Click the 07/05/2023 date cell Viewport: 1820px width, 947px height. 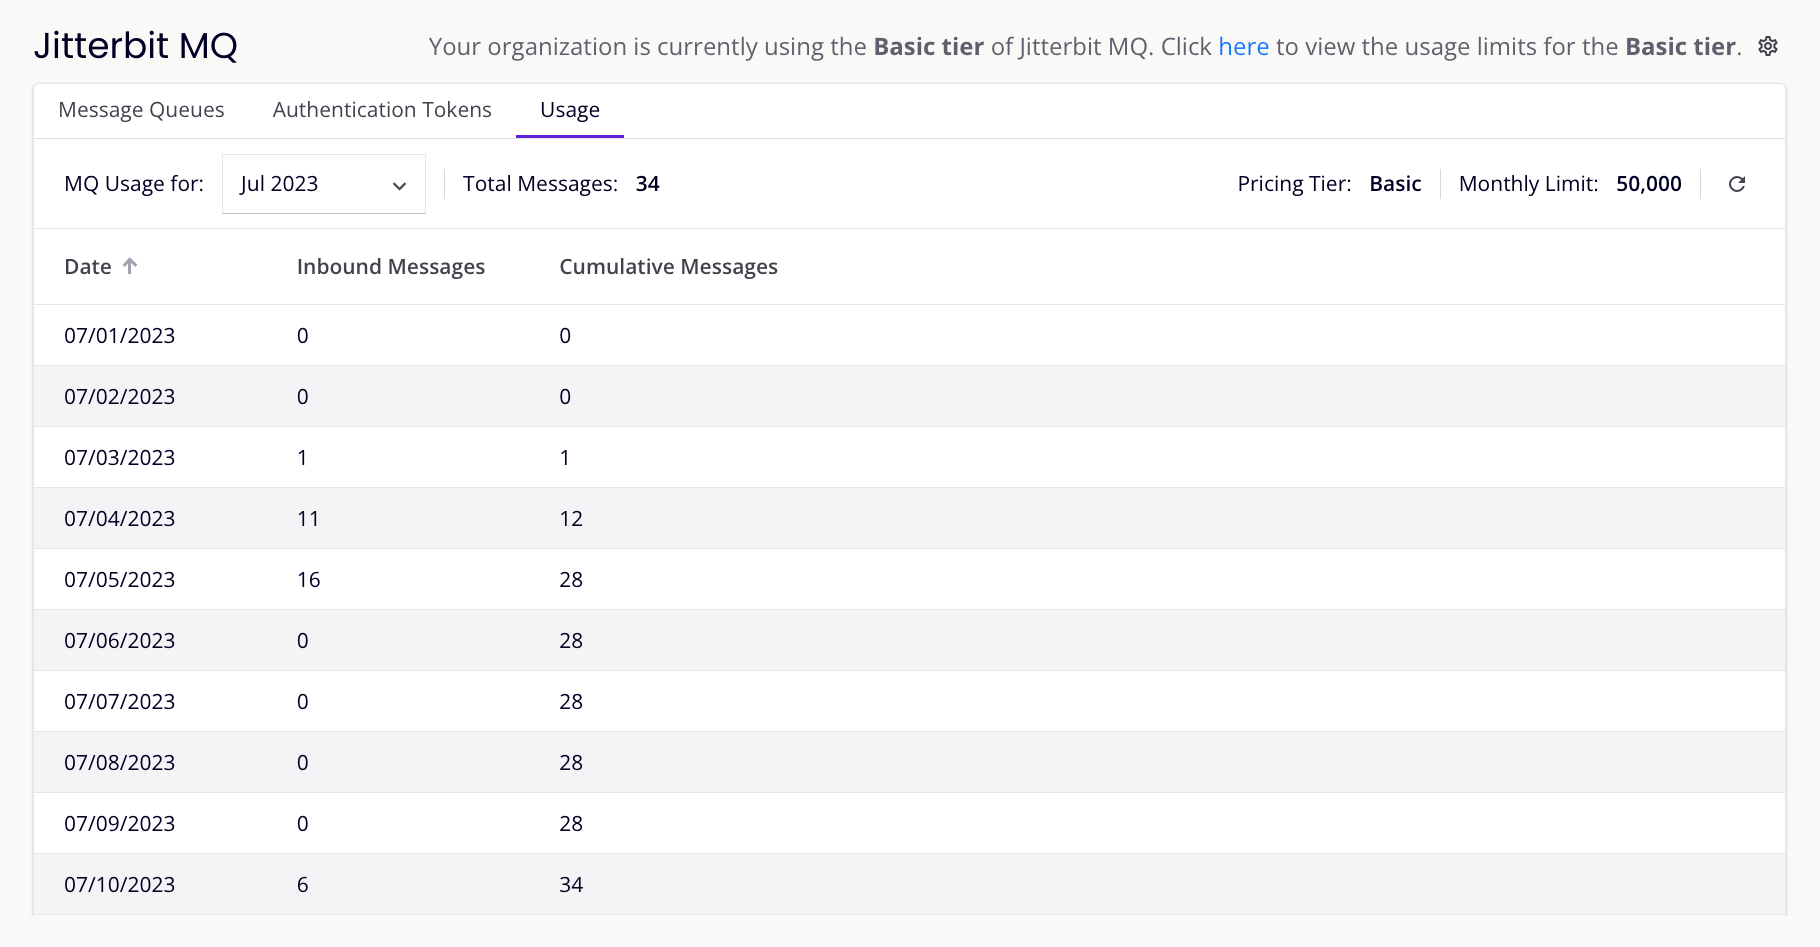pyautogui.click(x=119, y=580)
